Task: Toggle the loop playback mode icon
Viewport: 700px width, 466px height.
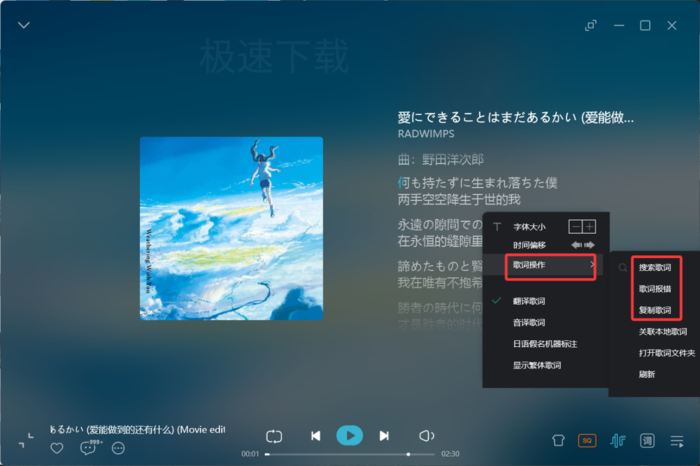Action: (274, 436)
